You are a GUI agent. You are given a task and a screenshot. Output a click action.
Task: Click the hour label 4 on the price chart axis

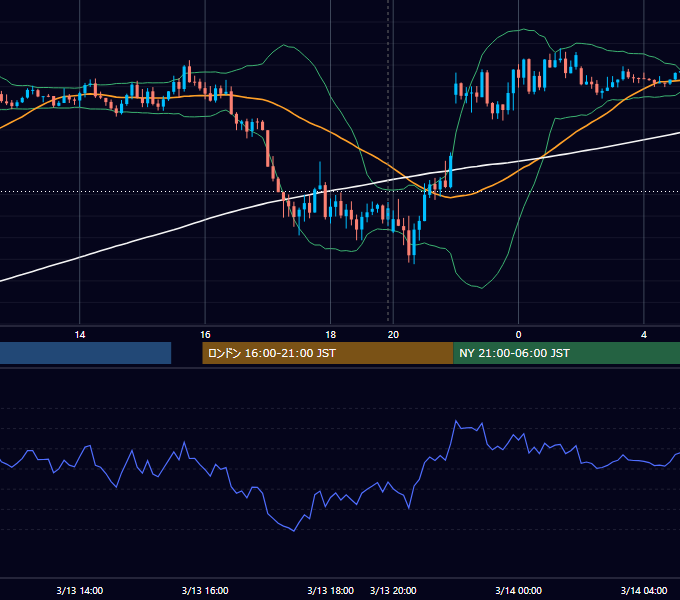(644, 335)
